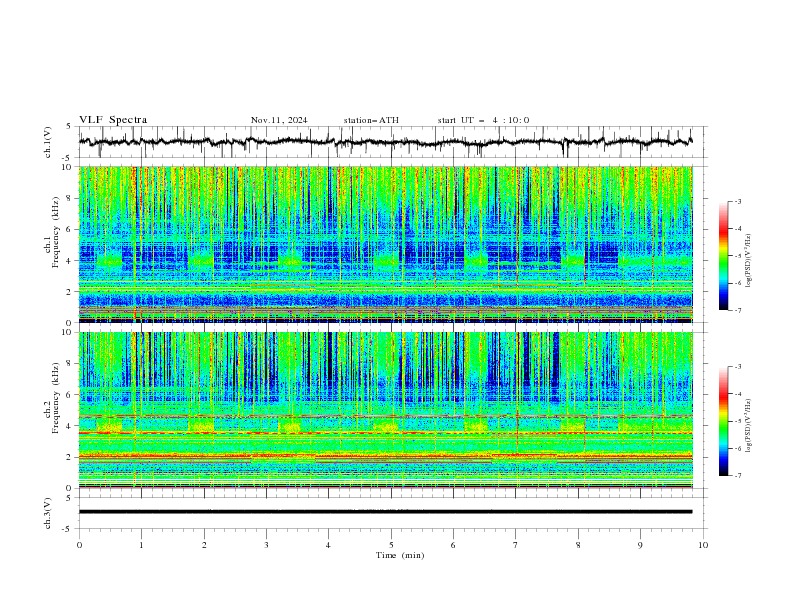The height and width of the screenshot is (612, 792).
Task: Click the "-4" label on the lower colorbar
Action: [737, 394]
